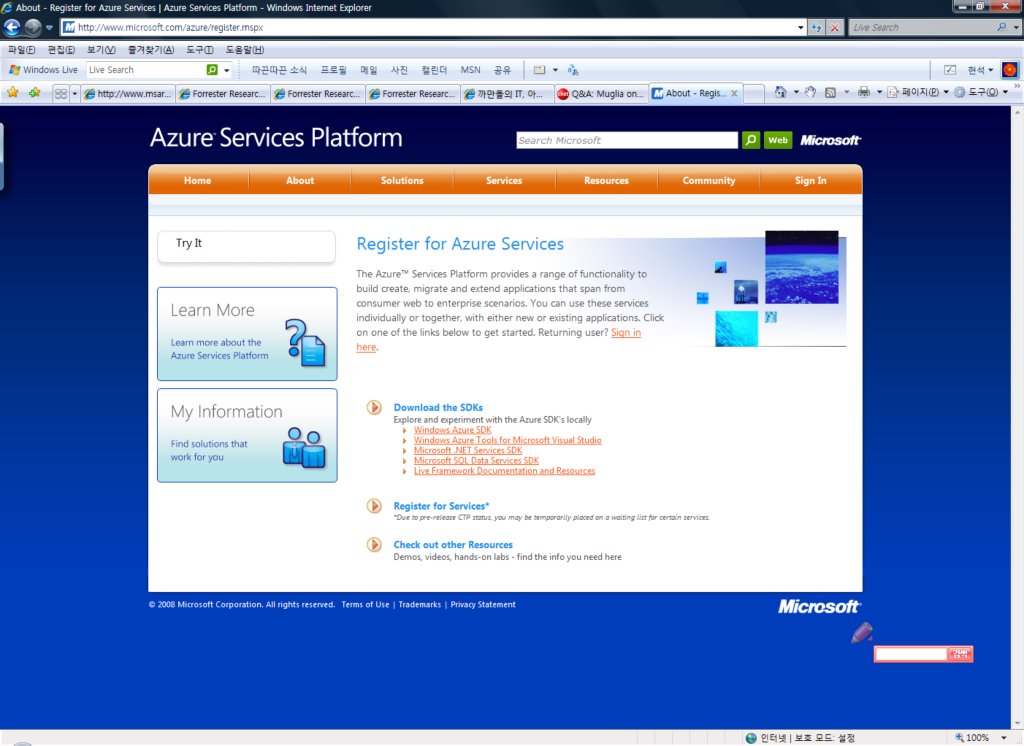The width and height of the screenshot is (1024, 746).
Task: Click the Search Microsoft input field
Action: pyautogui.click(x=627, y=140)
